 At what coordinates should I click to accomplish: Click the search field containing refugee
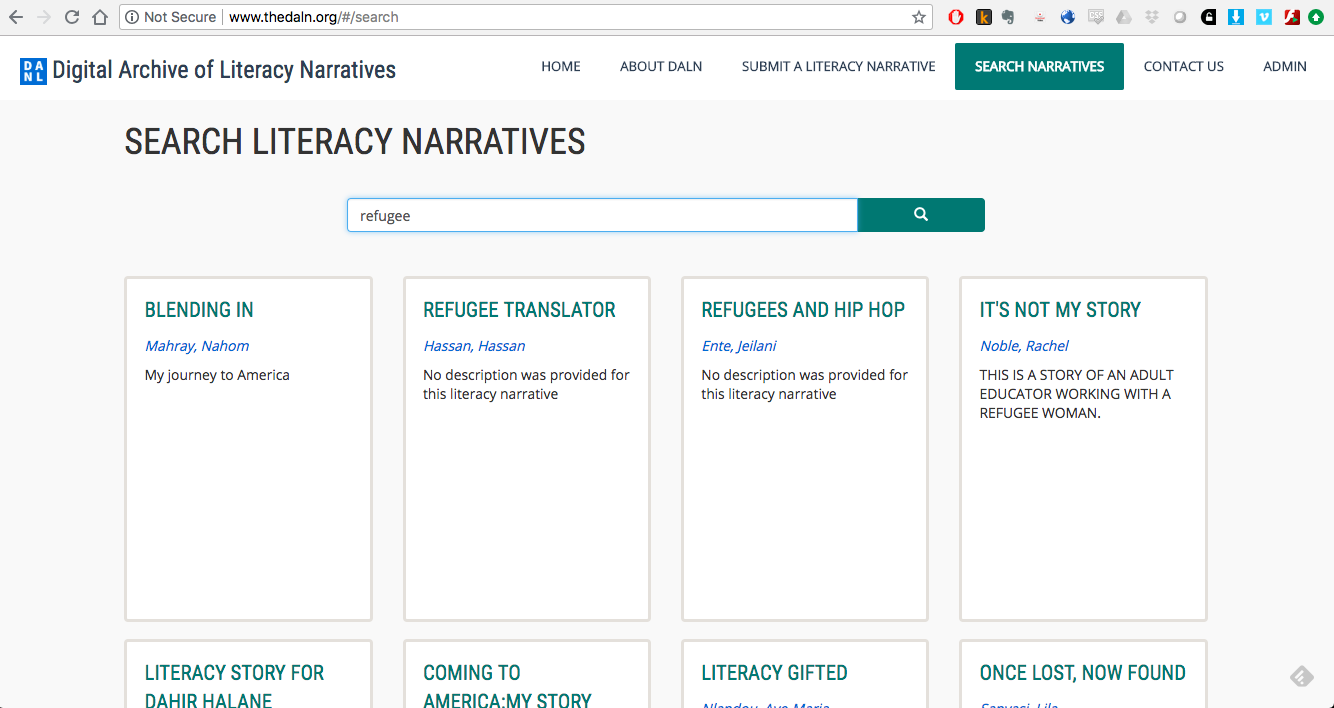(x=601, y=215)
